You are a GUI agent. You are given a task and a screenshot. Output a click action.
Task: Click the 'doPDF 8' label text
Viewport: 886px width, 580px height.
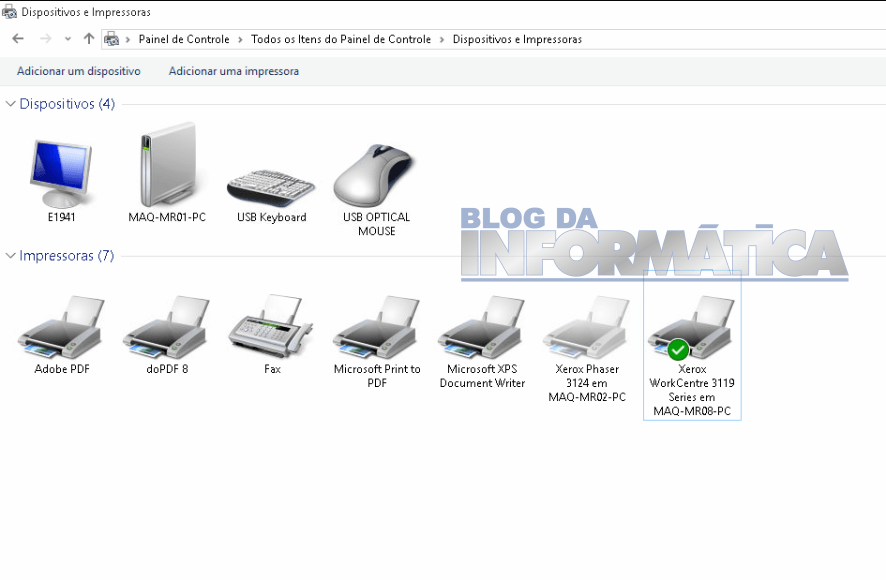pyautogui.click(x=167, y=369)
